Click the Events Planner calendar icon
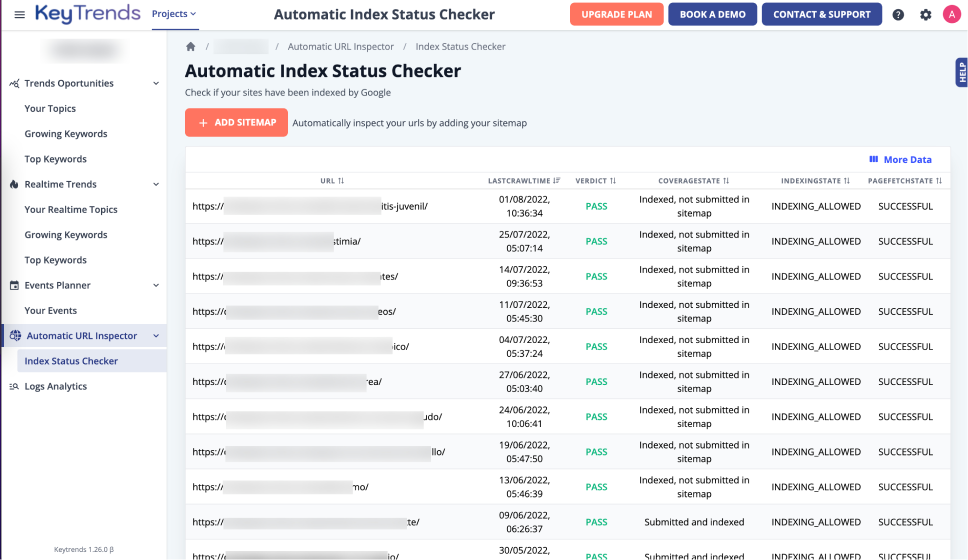 [x=14, y=285]
